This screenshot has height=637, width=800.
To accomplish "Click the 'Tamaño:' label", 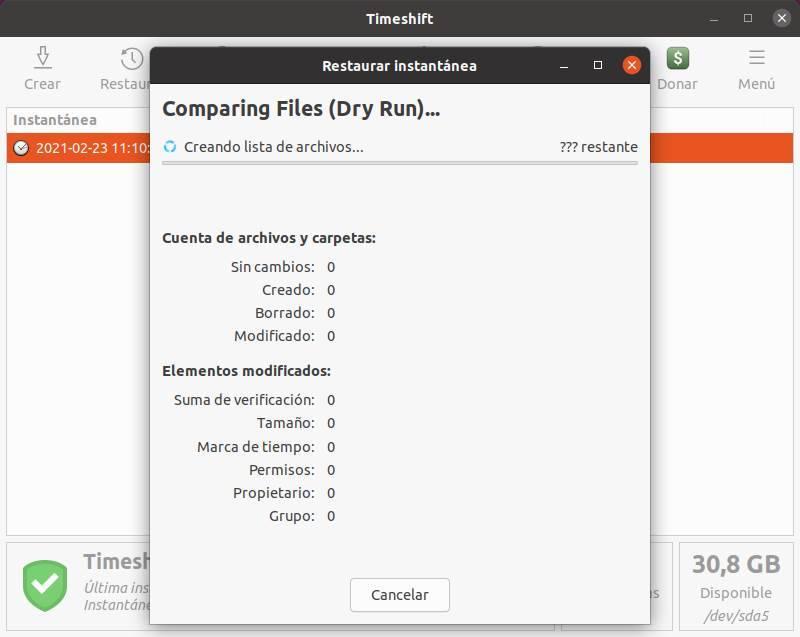I will pyautogui.click(x=286, y=423).
